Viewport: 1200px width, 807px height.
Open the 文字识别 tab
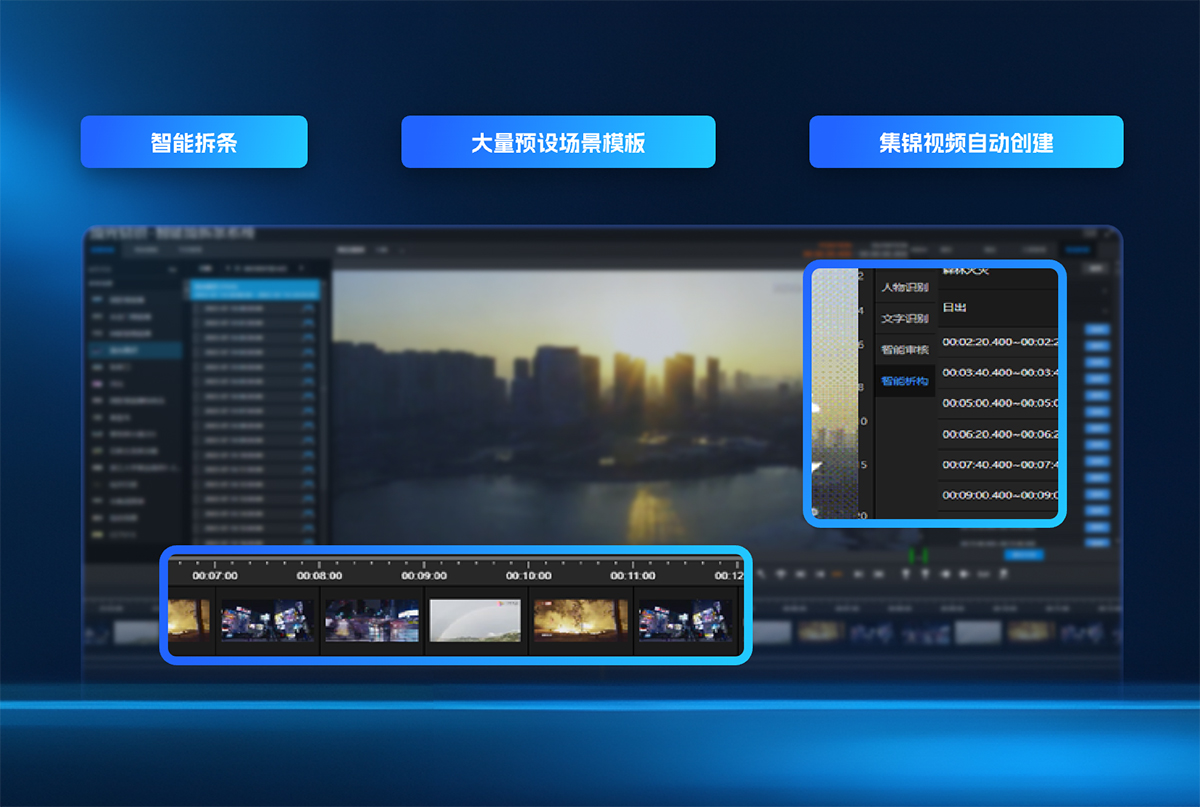[904, 319]
